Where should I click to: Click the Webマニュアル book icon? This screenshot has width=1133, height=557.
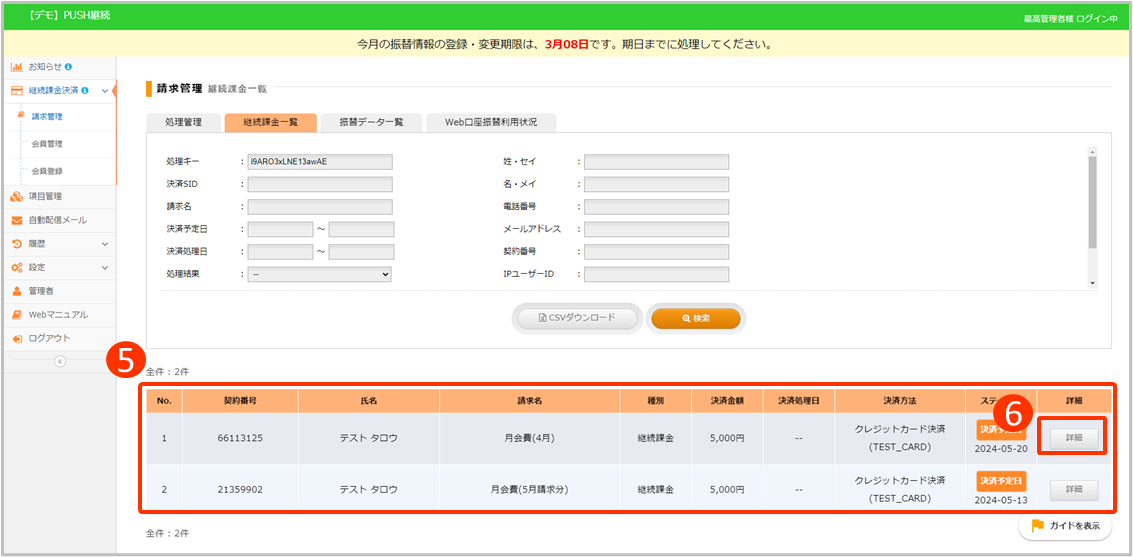tap(16, 315)
